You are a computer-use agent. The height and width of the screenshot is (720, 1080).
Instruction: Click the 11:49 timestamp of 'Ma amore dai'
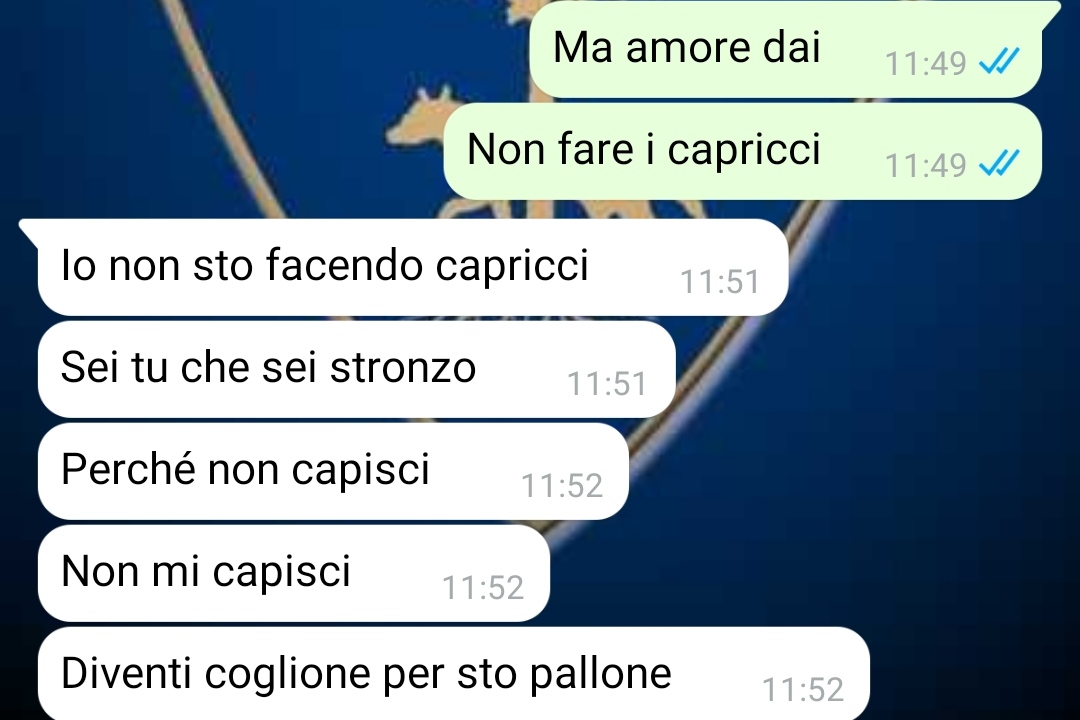[x=926, y=64]
